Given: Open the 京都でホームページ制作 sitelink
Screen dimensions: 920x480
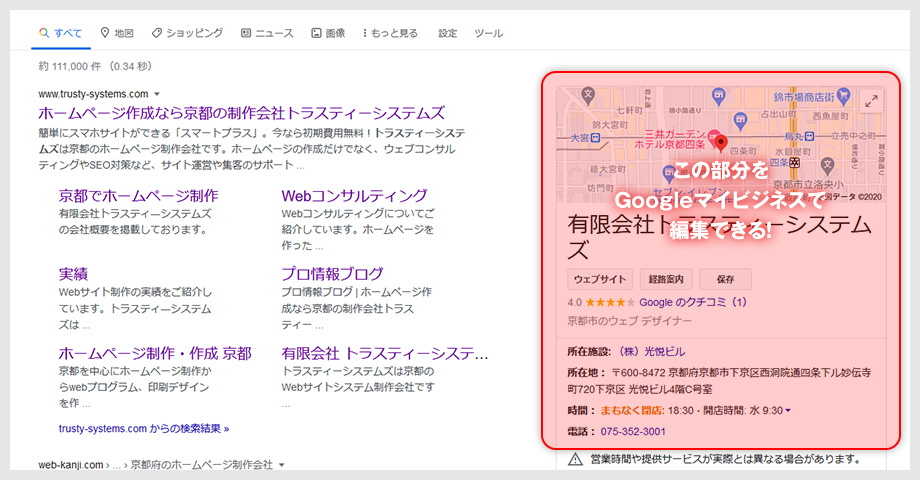Looking at the screenshot, I should (x=138, y=196).
